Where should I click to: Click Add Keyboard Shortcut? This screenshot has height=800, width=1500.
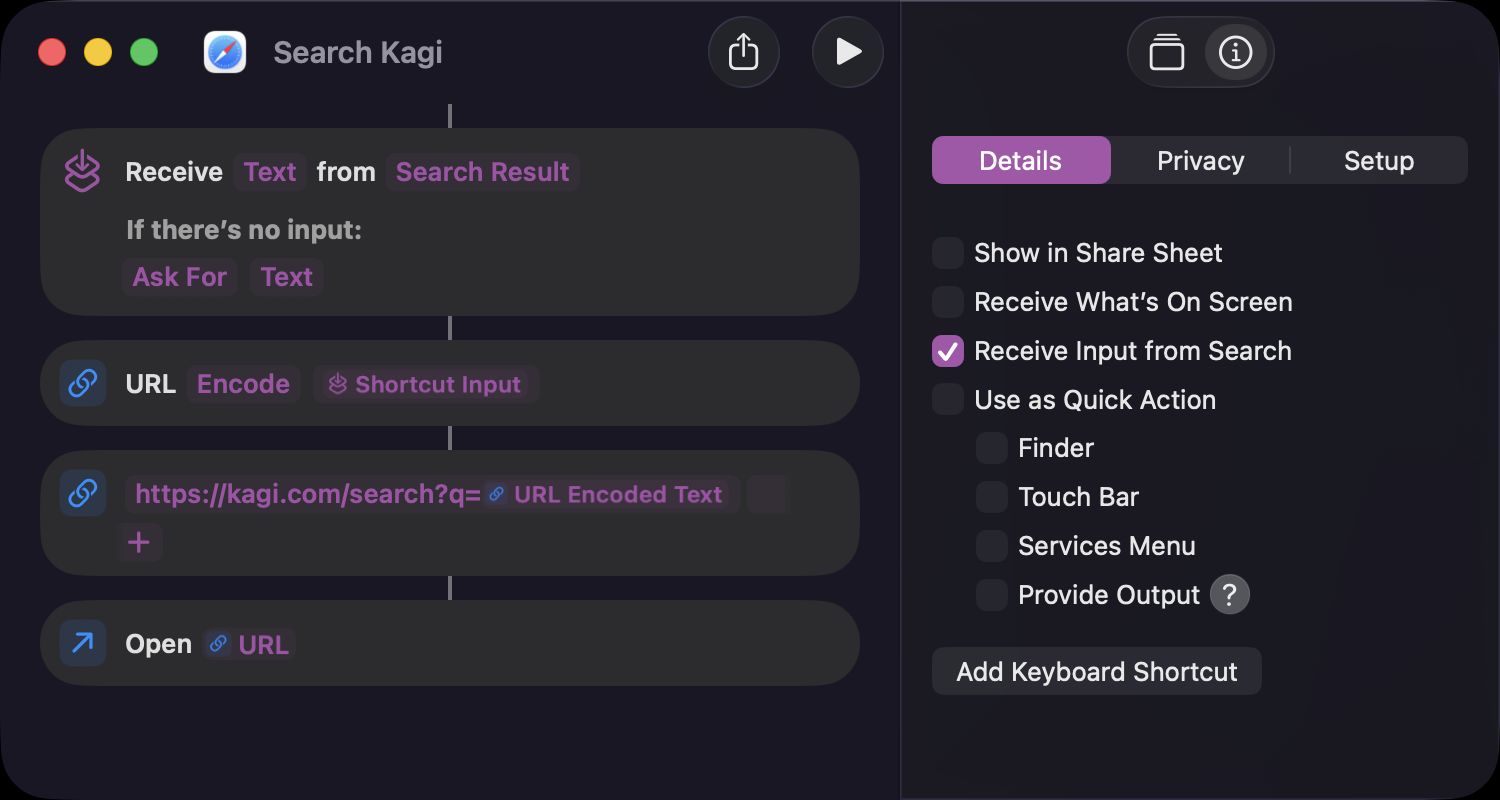point(1096,671)
